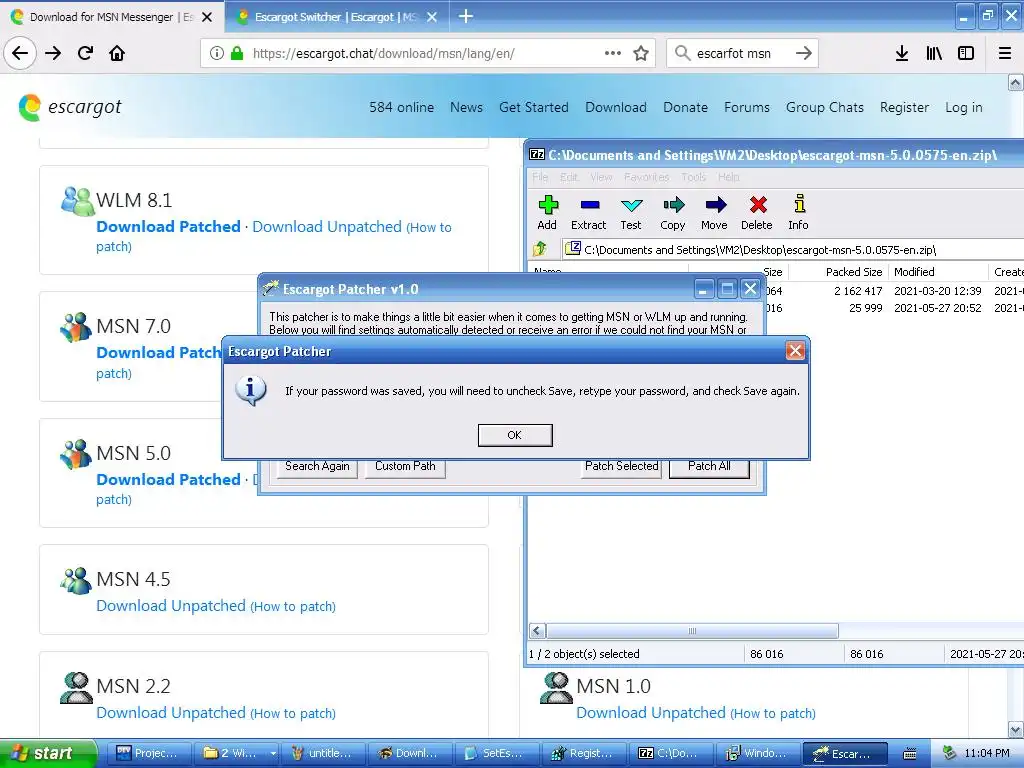
Task: Close the Escargot Patcher message dialog
Action: coord(795,351)
